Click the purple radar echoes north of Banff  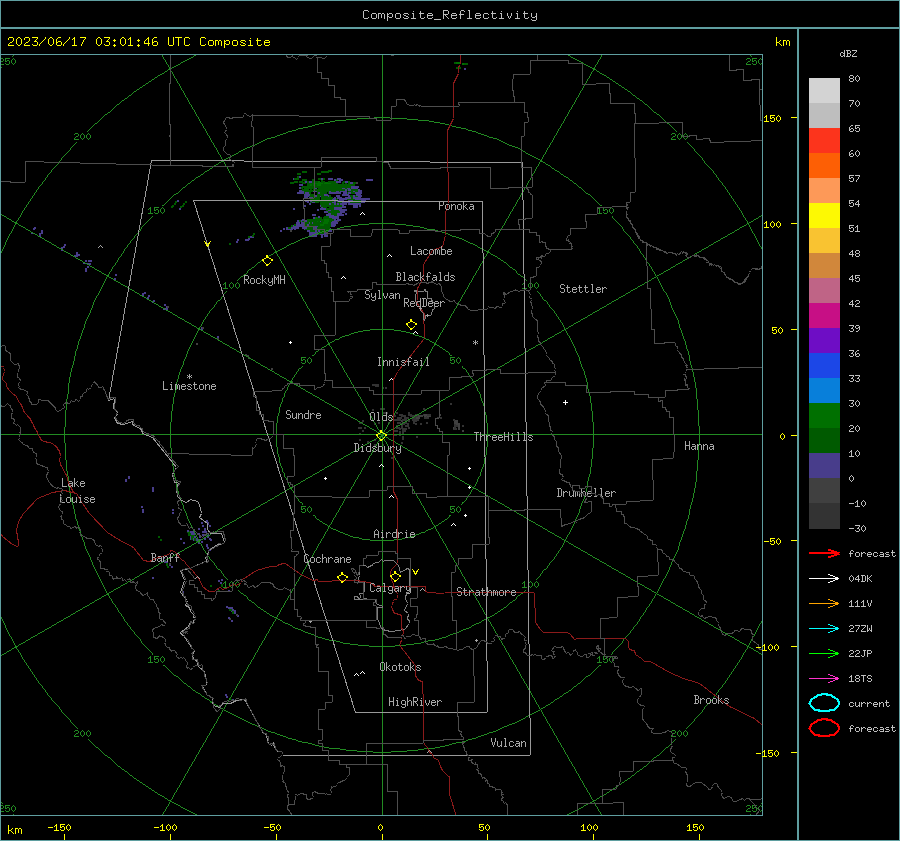200,534
